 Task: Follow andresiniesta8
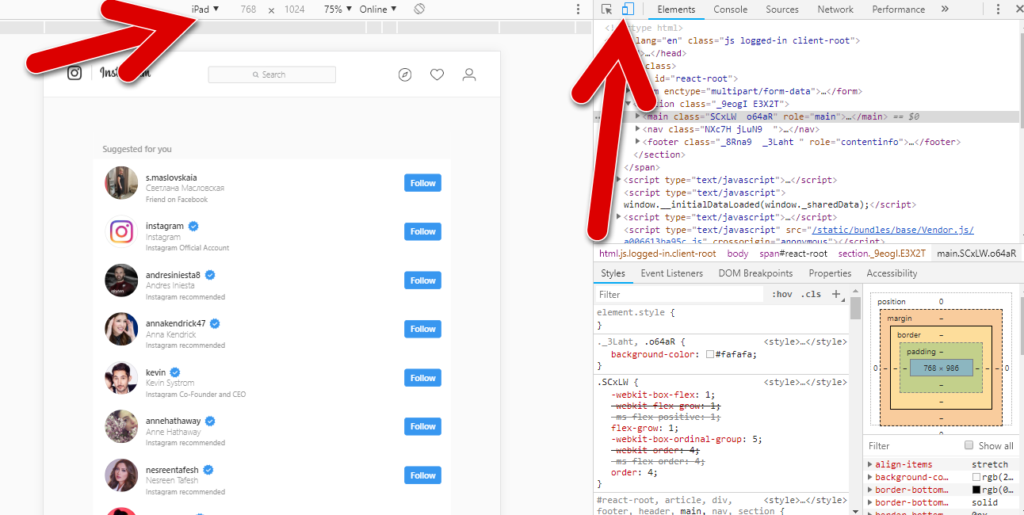(x=423, y=281)
